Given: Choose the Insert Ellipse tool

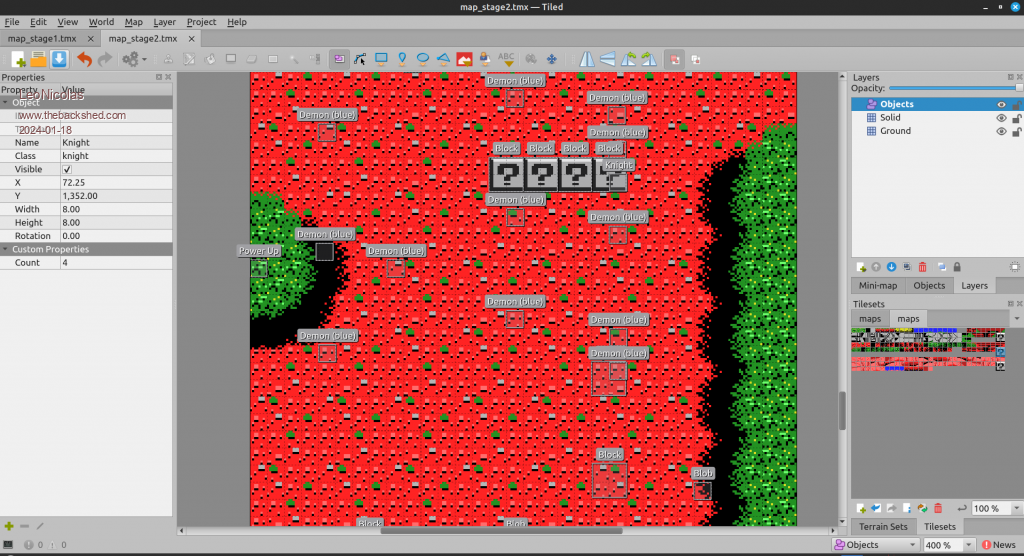Looking at the screenshot, I should coord(423,59).
